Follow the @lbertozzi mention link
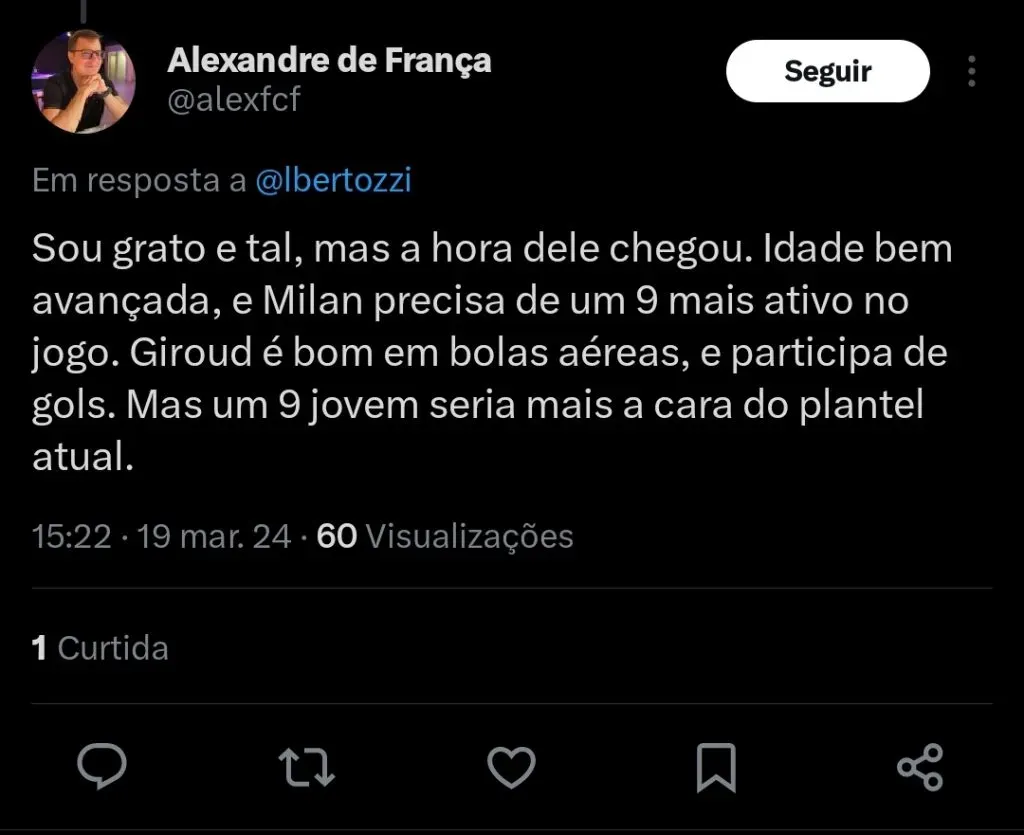 (x=334, y=181)
